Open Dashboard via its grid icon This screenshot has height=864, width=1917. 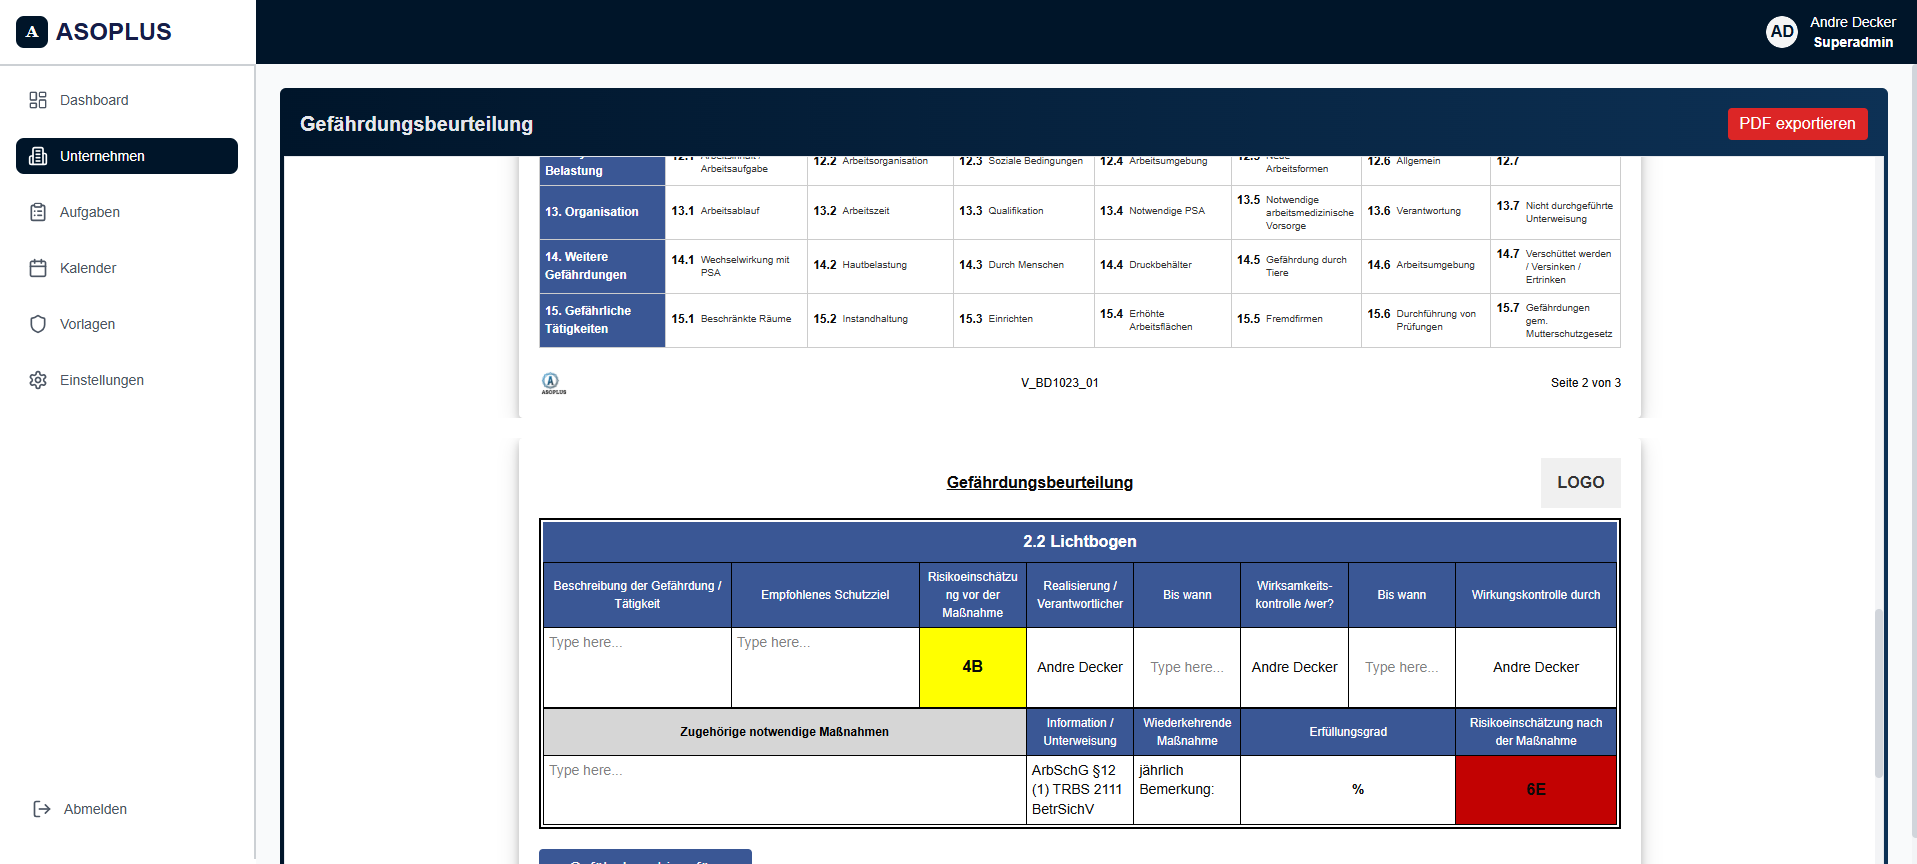point(38,100)
